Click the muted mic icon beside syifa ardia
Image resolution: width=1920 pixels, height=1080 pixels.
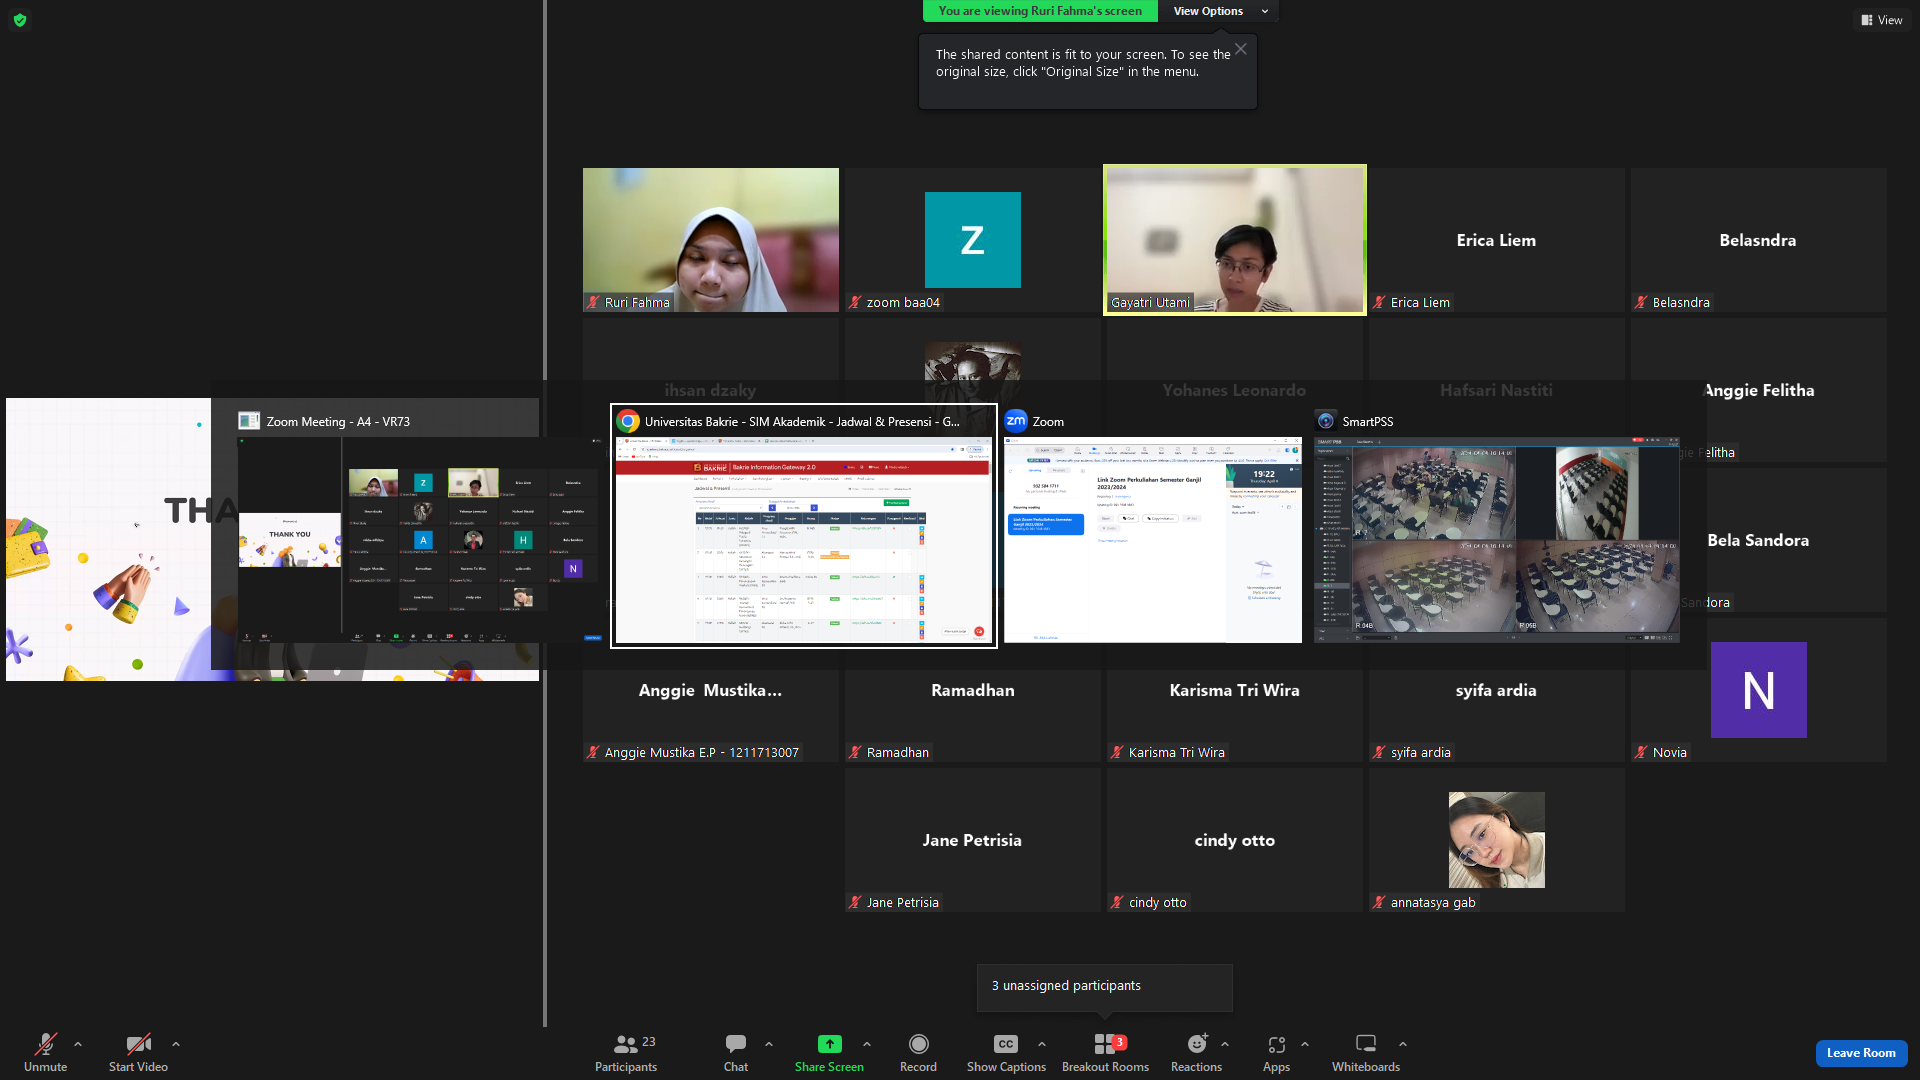1380,752
